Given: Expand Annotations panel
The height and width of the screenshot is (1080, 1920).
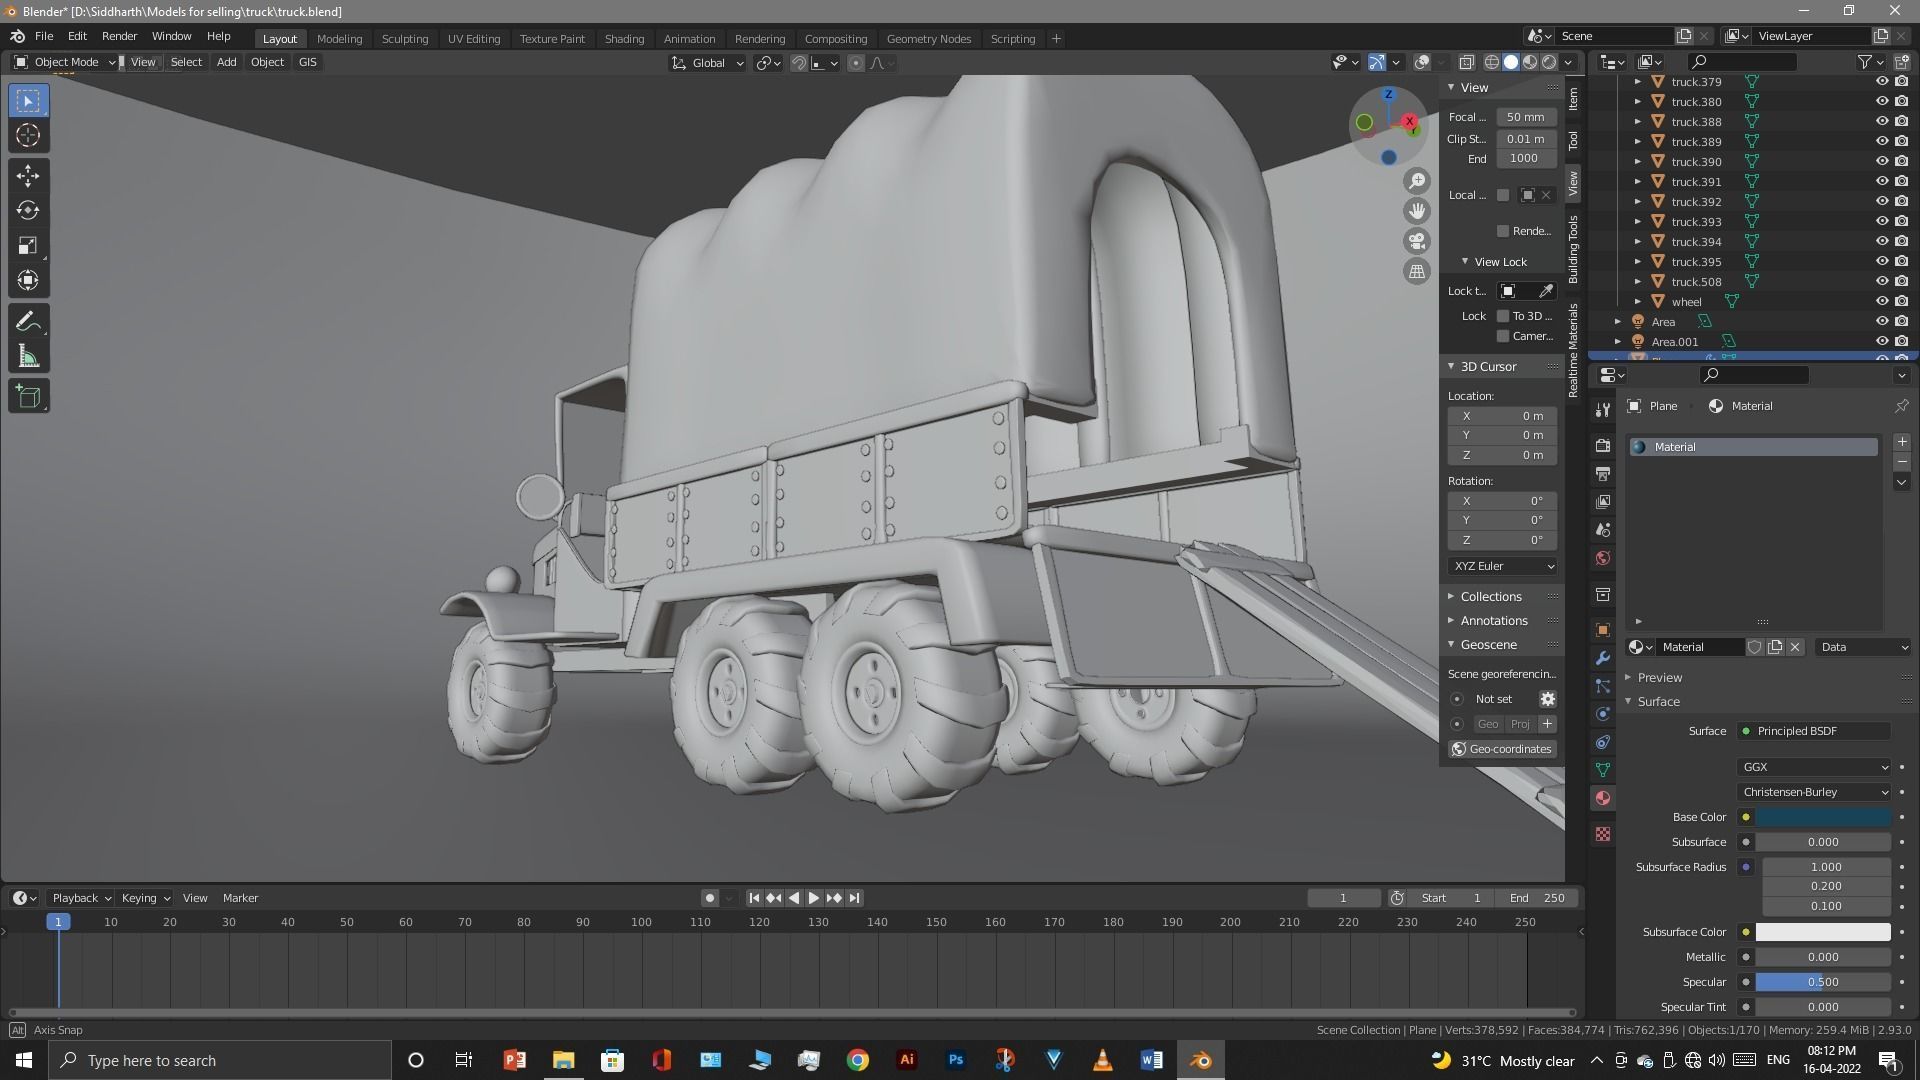Looking at the screenshot, I should pos(1493,621).
